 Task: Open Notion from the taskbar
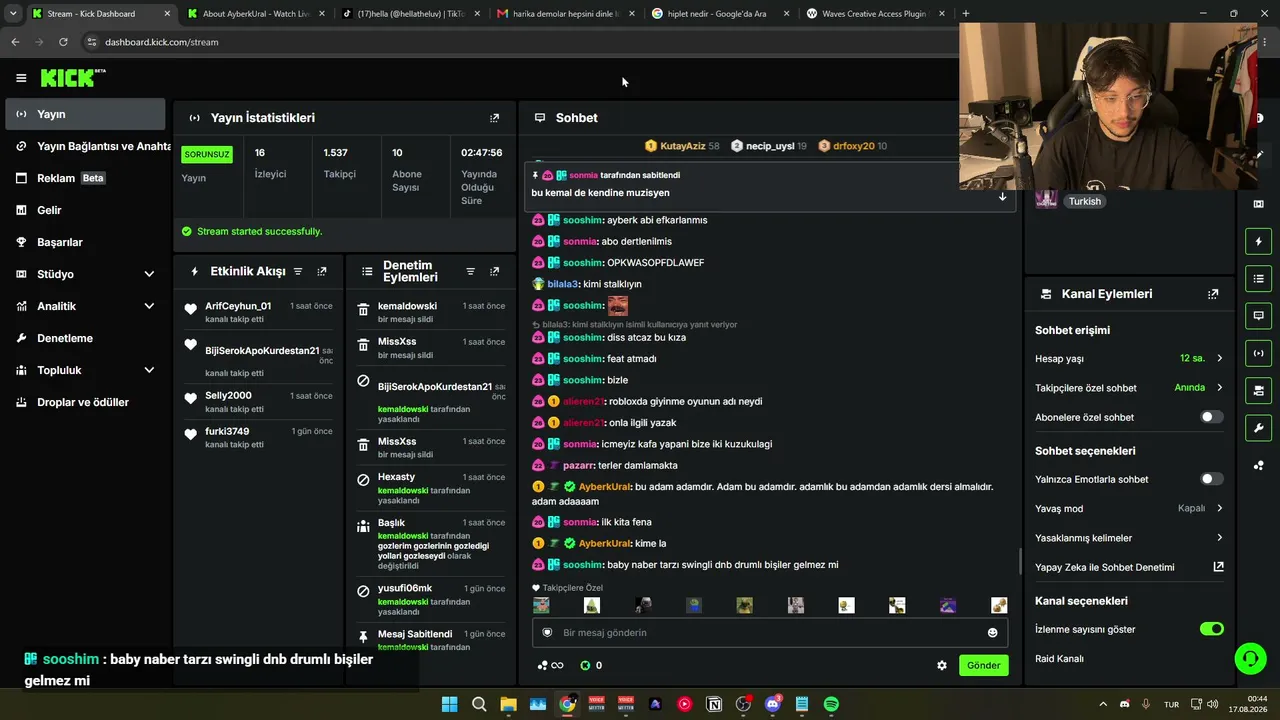tap(714, 704)
